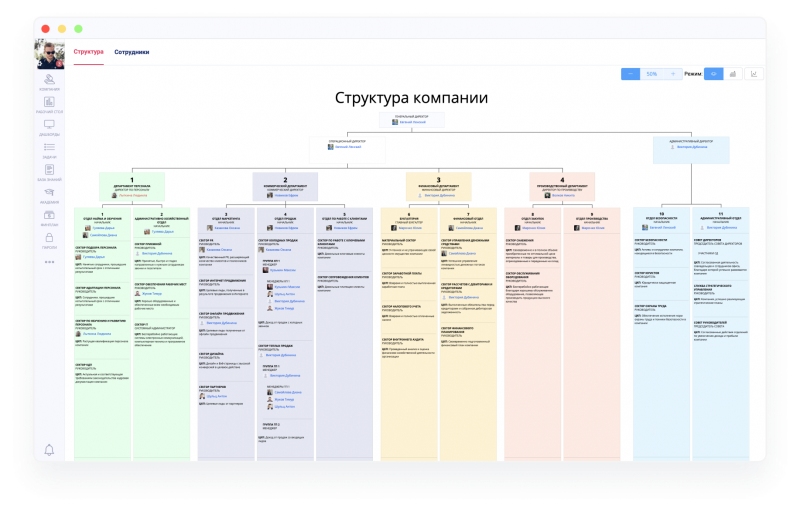The height and width of the screenshot is (512, 800).
Task: Select the Структура tab
Action: (88, 51)
